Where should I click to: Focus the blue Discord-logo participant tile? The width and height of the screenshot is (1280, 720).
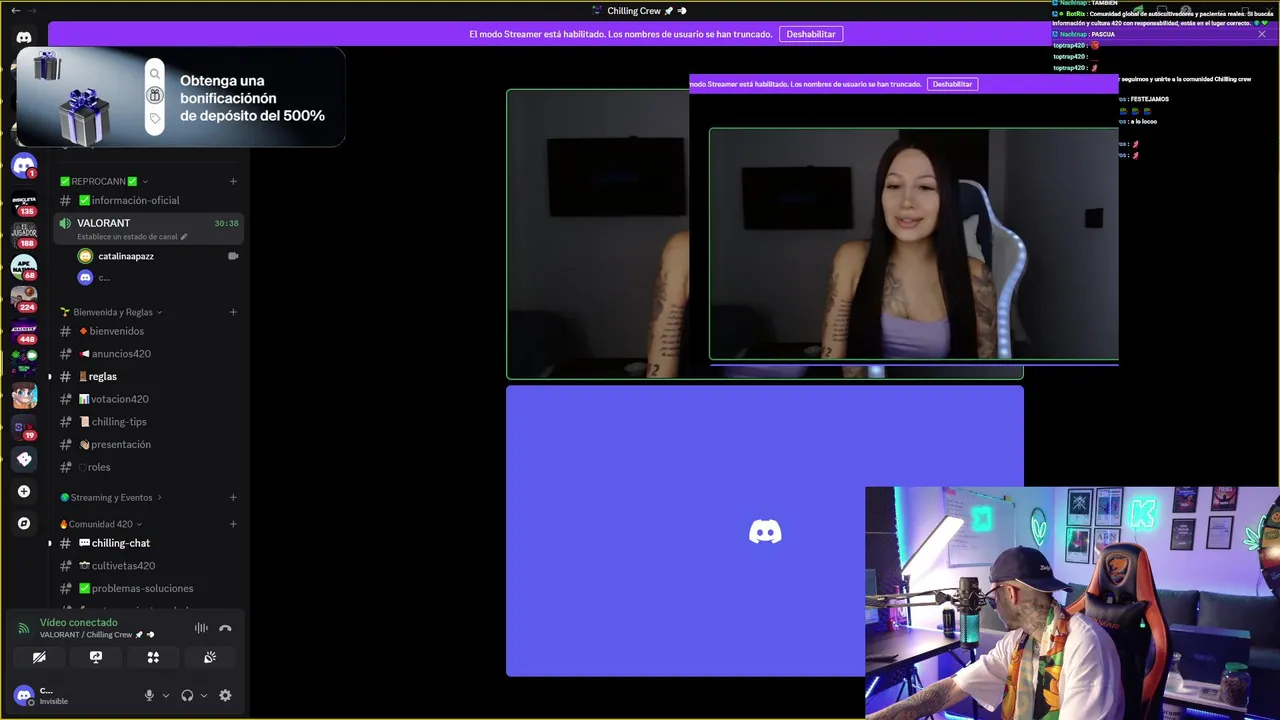tap(764, 531)
